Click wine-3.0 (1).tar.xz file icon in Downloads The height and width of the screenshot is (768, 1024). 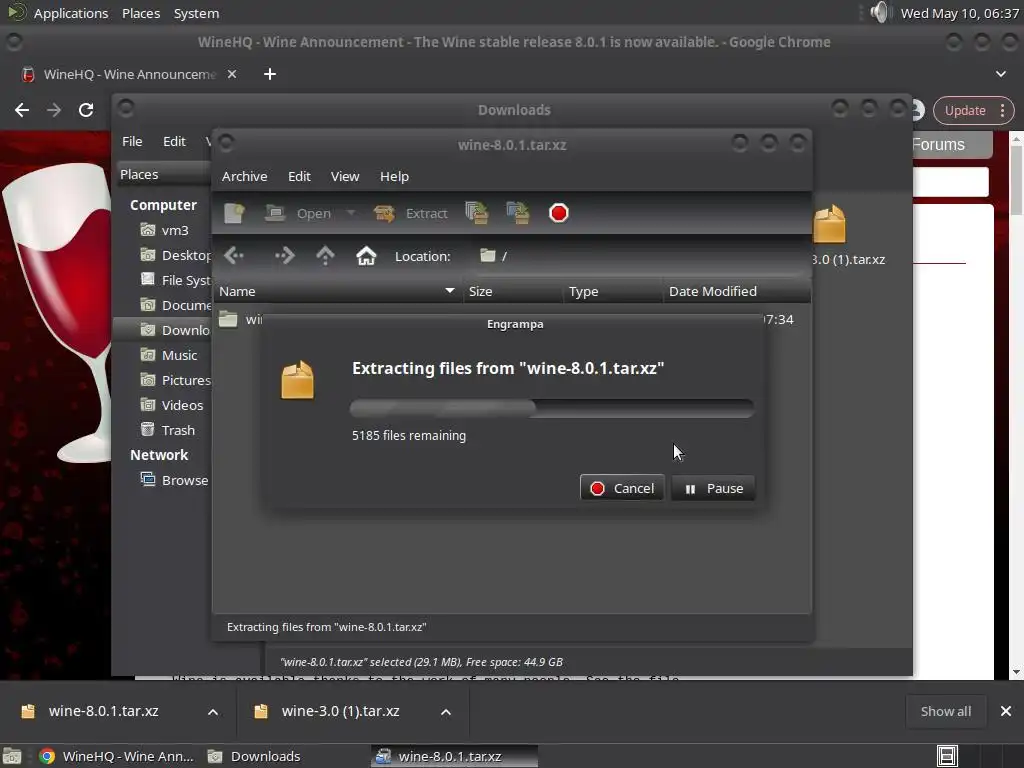point(830,224)
